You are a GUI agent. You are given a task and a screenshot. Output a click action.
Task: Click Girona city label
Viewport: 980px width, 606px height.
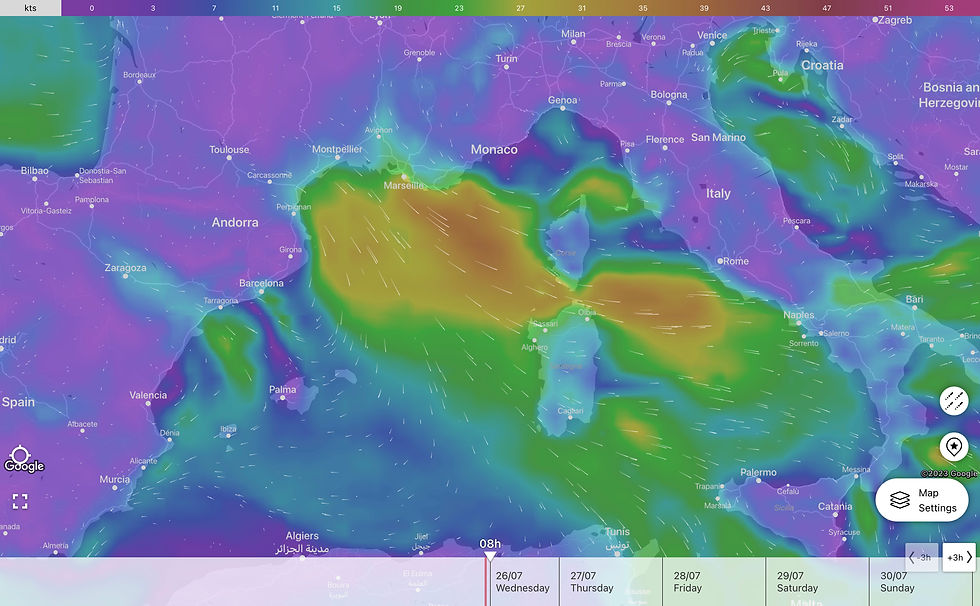[x=290, y=249]
